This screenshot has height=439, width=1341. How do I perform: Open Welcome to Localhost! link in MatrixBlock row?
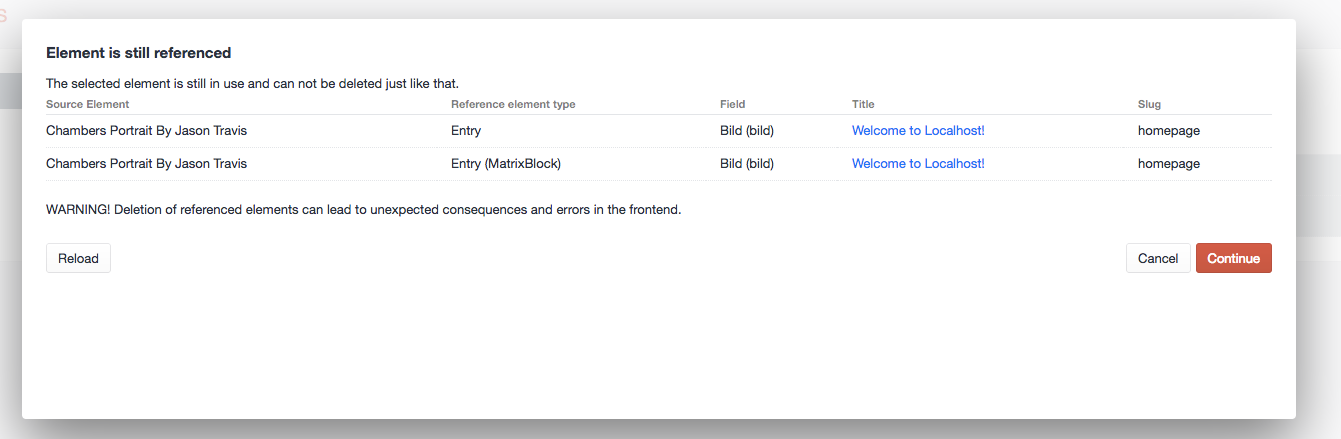pos(917,163)
